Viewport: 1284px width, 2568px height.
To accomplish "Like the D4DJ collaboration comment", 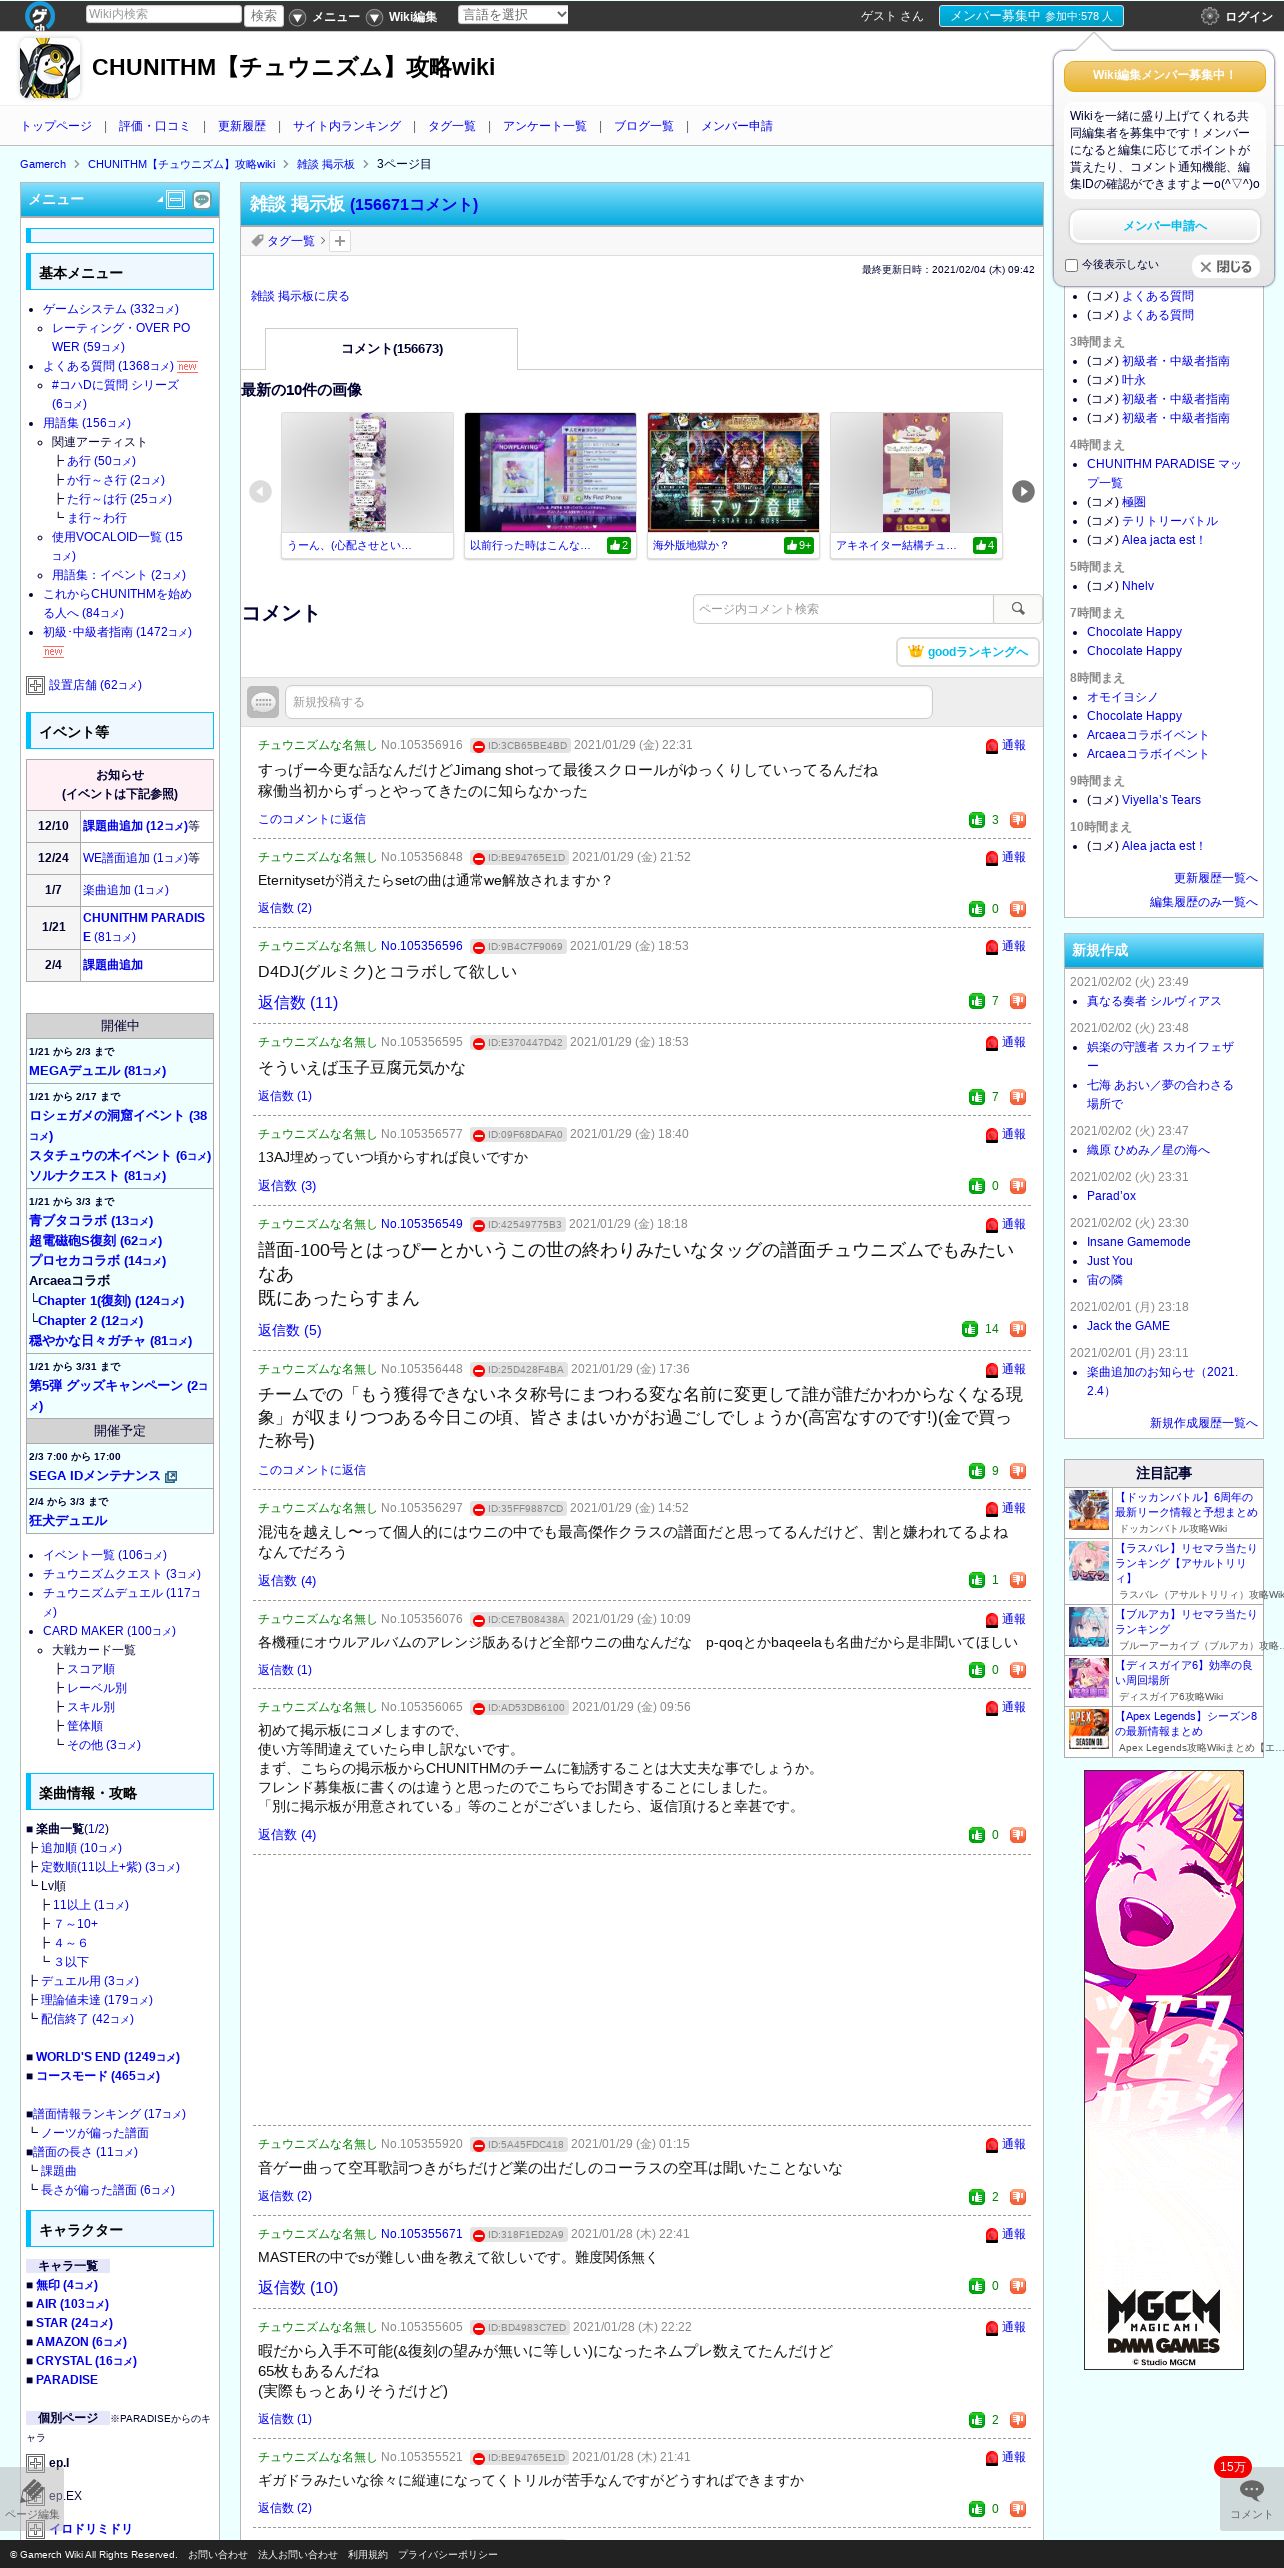I will [x=977, y=1001].
